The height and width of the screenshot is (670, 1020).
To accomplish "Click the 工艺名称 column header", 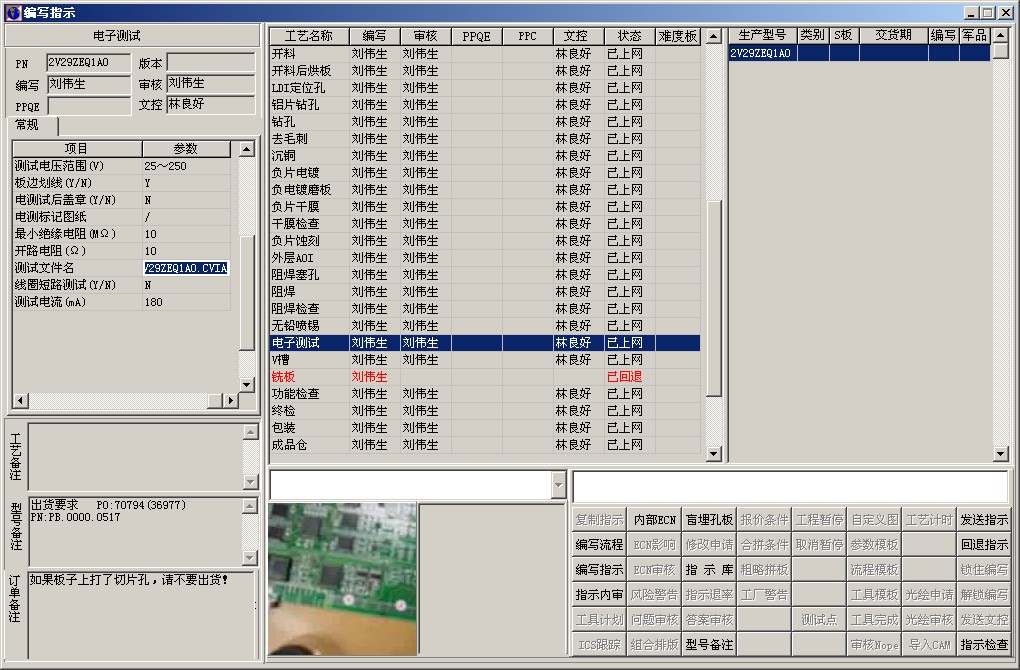I will point(309,36).
